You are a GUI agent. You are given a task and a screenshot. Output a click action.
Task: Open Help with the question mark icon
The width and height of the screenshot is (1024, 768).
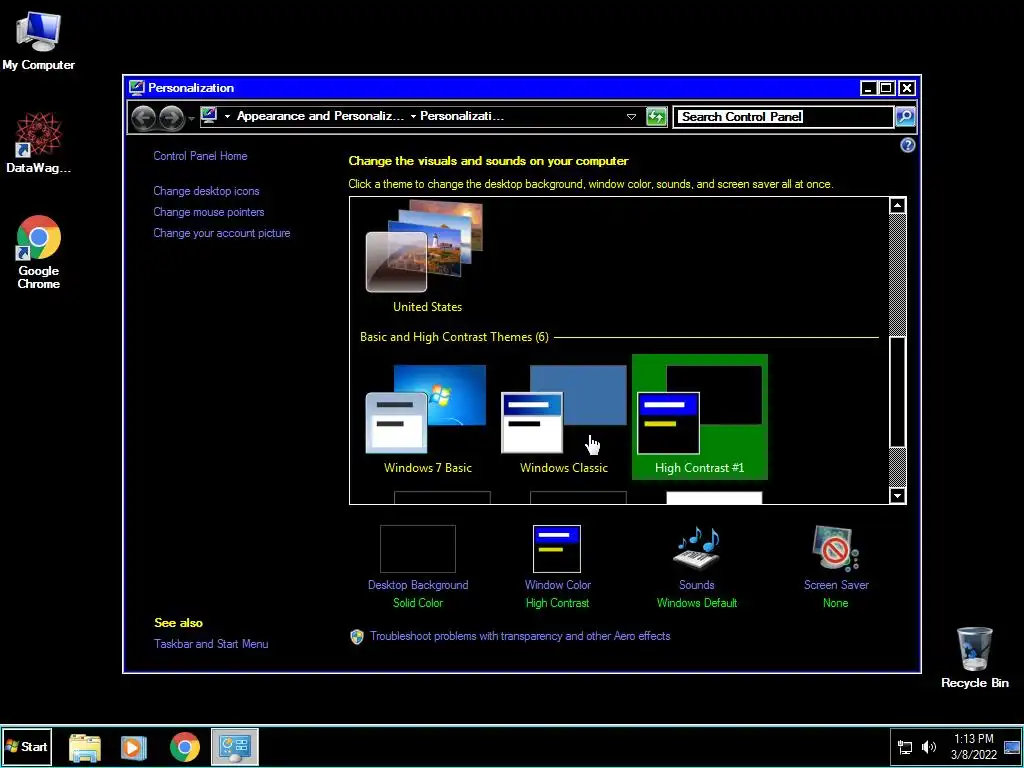[907, 145]
